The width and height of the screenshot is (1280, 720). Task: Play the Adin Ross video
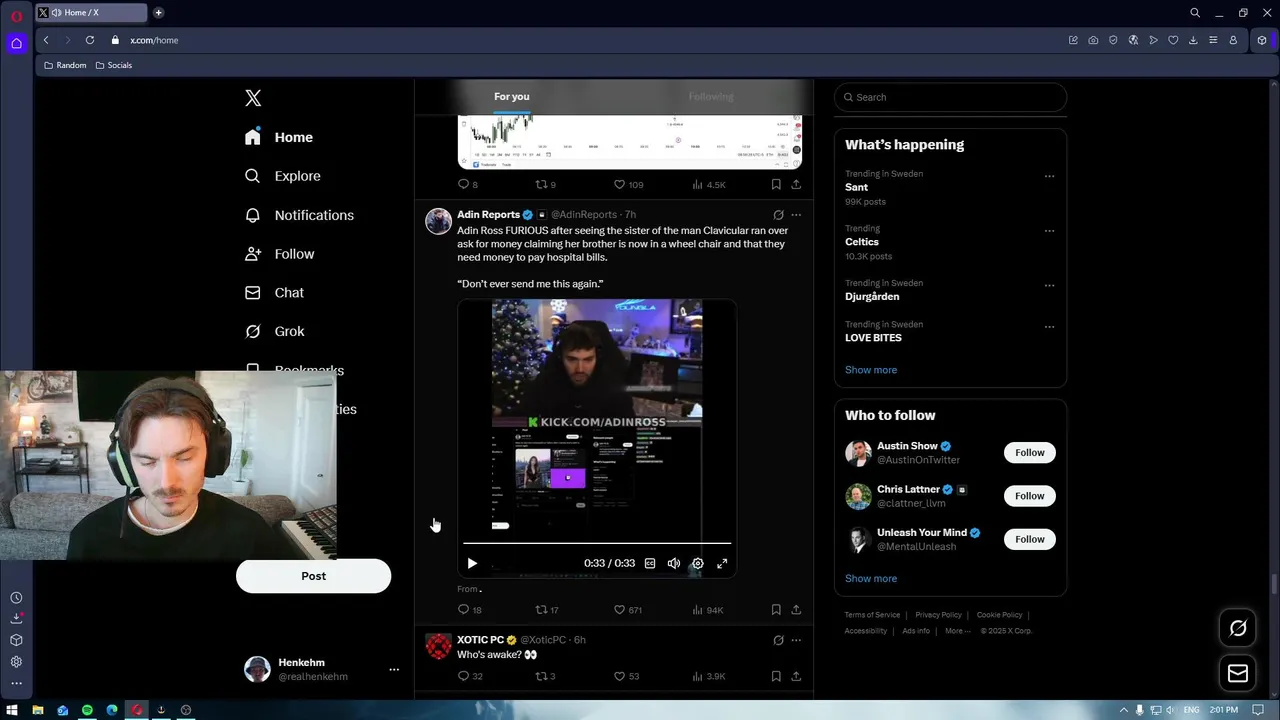pyautogui.click(x=472, y=563)
